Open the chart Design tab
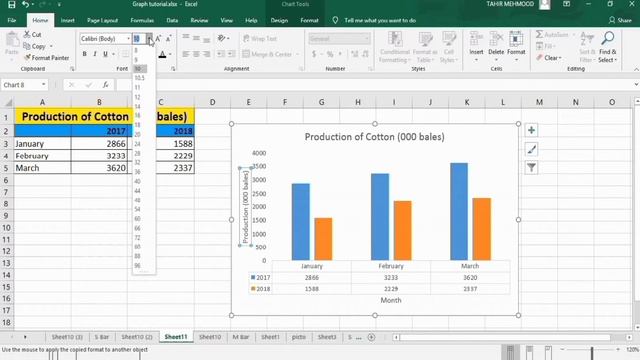The width and height of the screenshot is (640, 360). point(279,20)
